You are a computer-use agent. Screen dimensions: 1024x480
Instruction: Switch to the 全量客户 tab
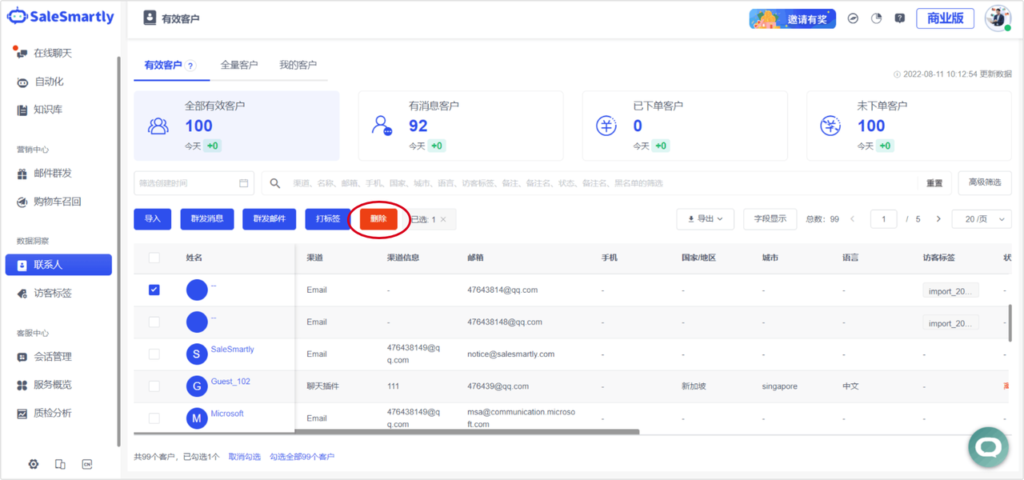239,65
